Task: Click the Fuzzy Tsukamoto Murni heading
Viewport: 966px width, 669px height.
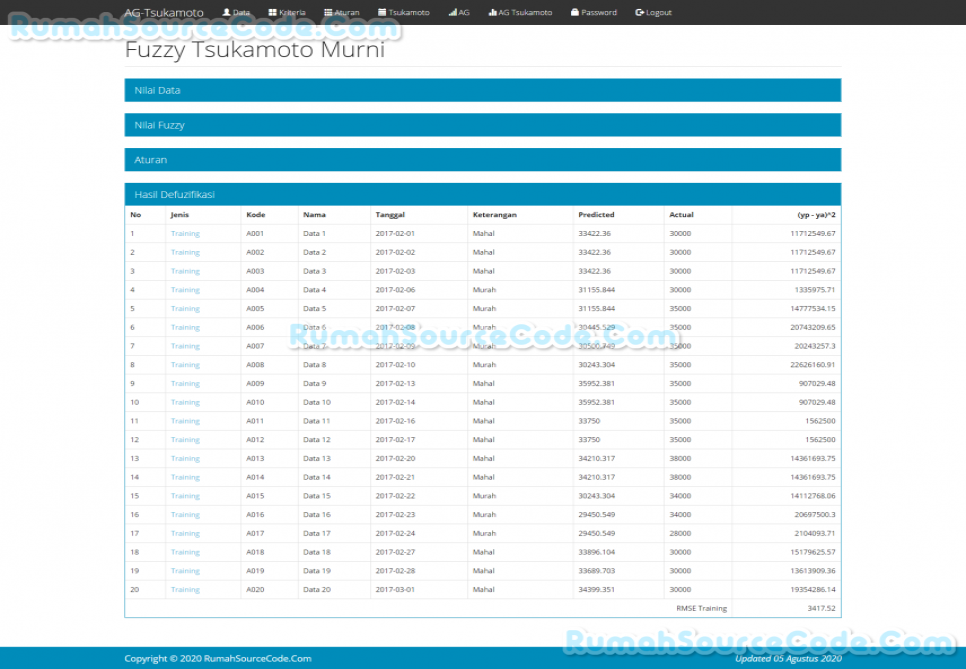Action: (255, 49)
